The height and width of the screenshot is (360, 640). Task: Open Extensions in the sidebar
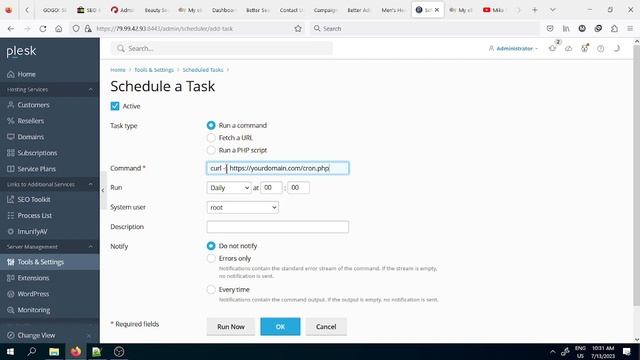tap(33, 278)
